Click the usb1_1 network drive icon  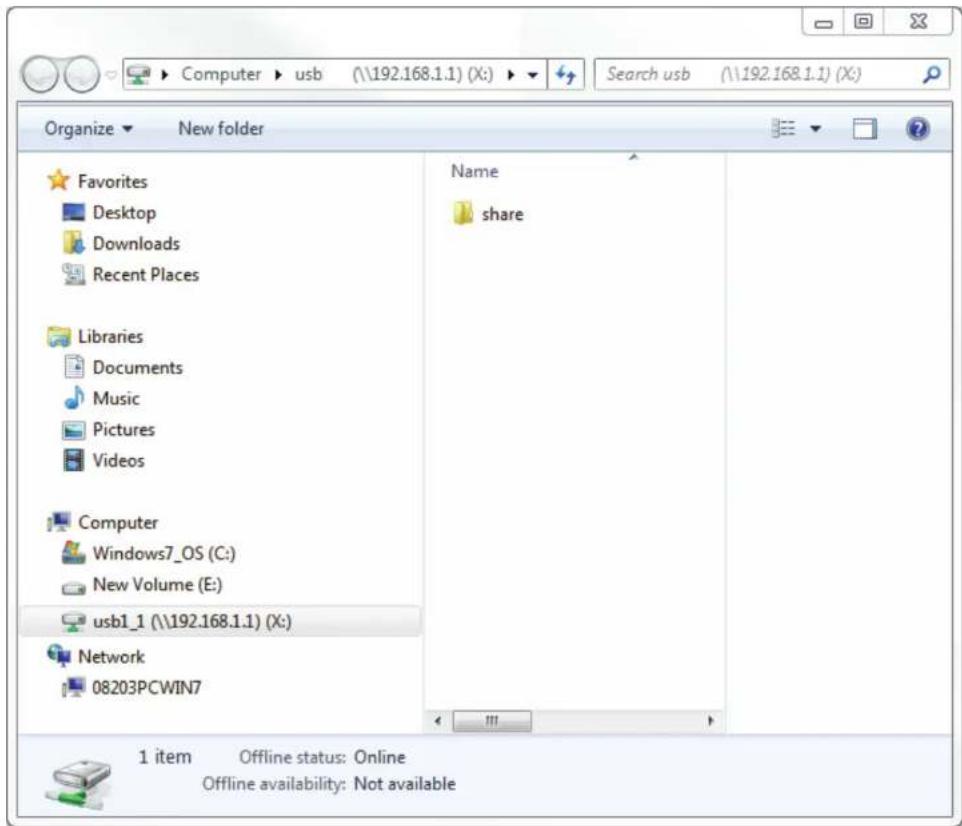74,622
